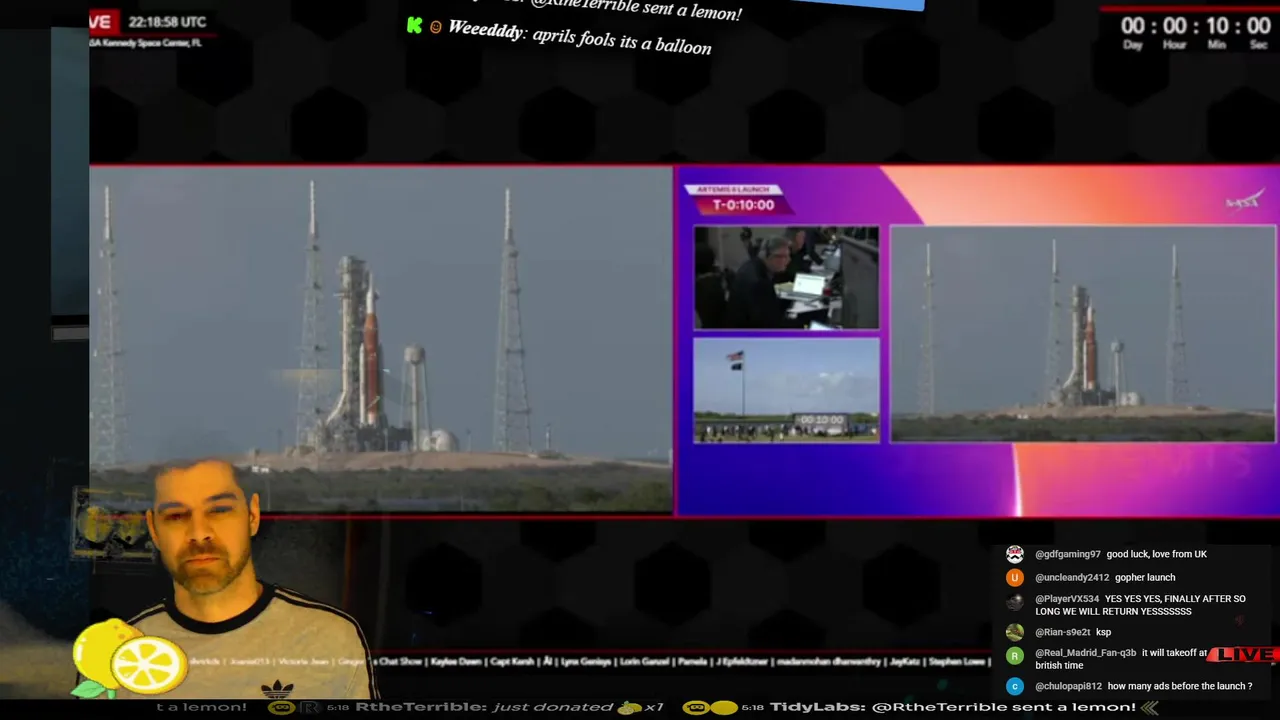Click the arrow icon ending the ticker

[1150, 707]
